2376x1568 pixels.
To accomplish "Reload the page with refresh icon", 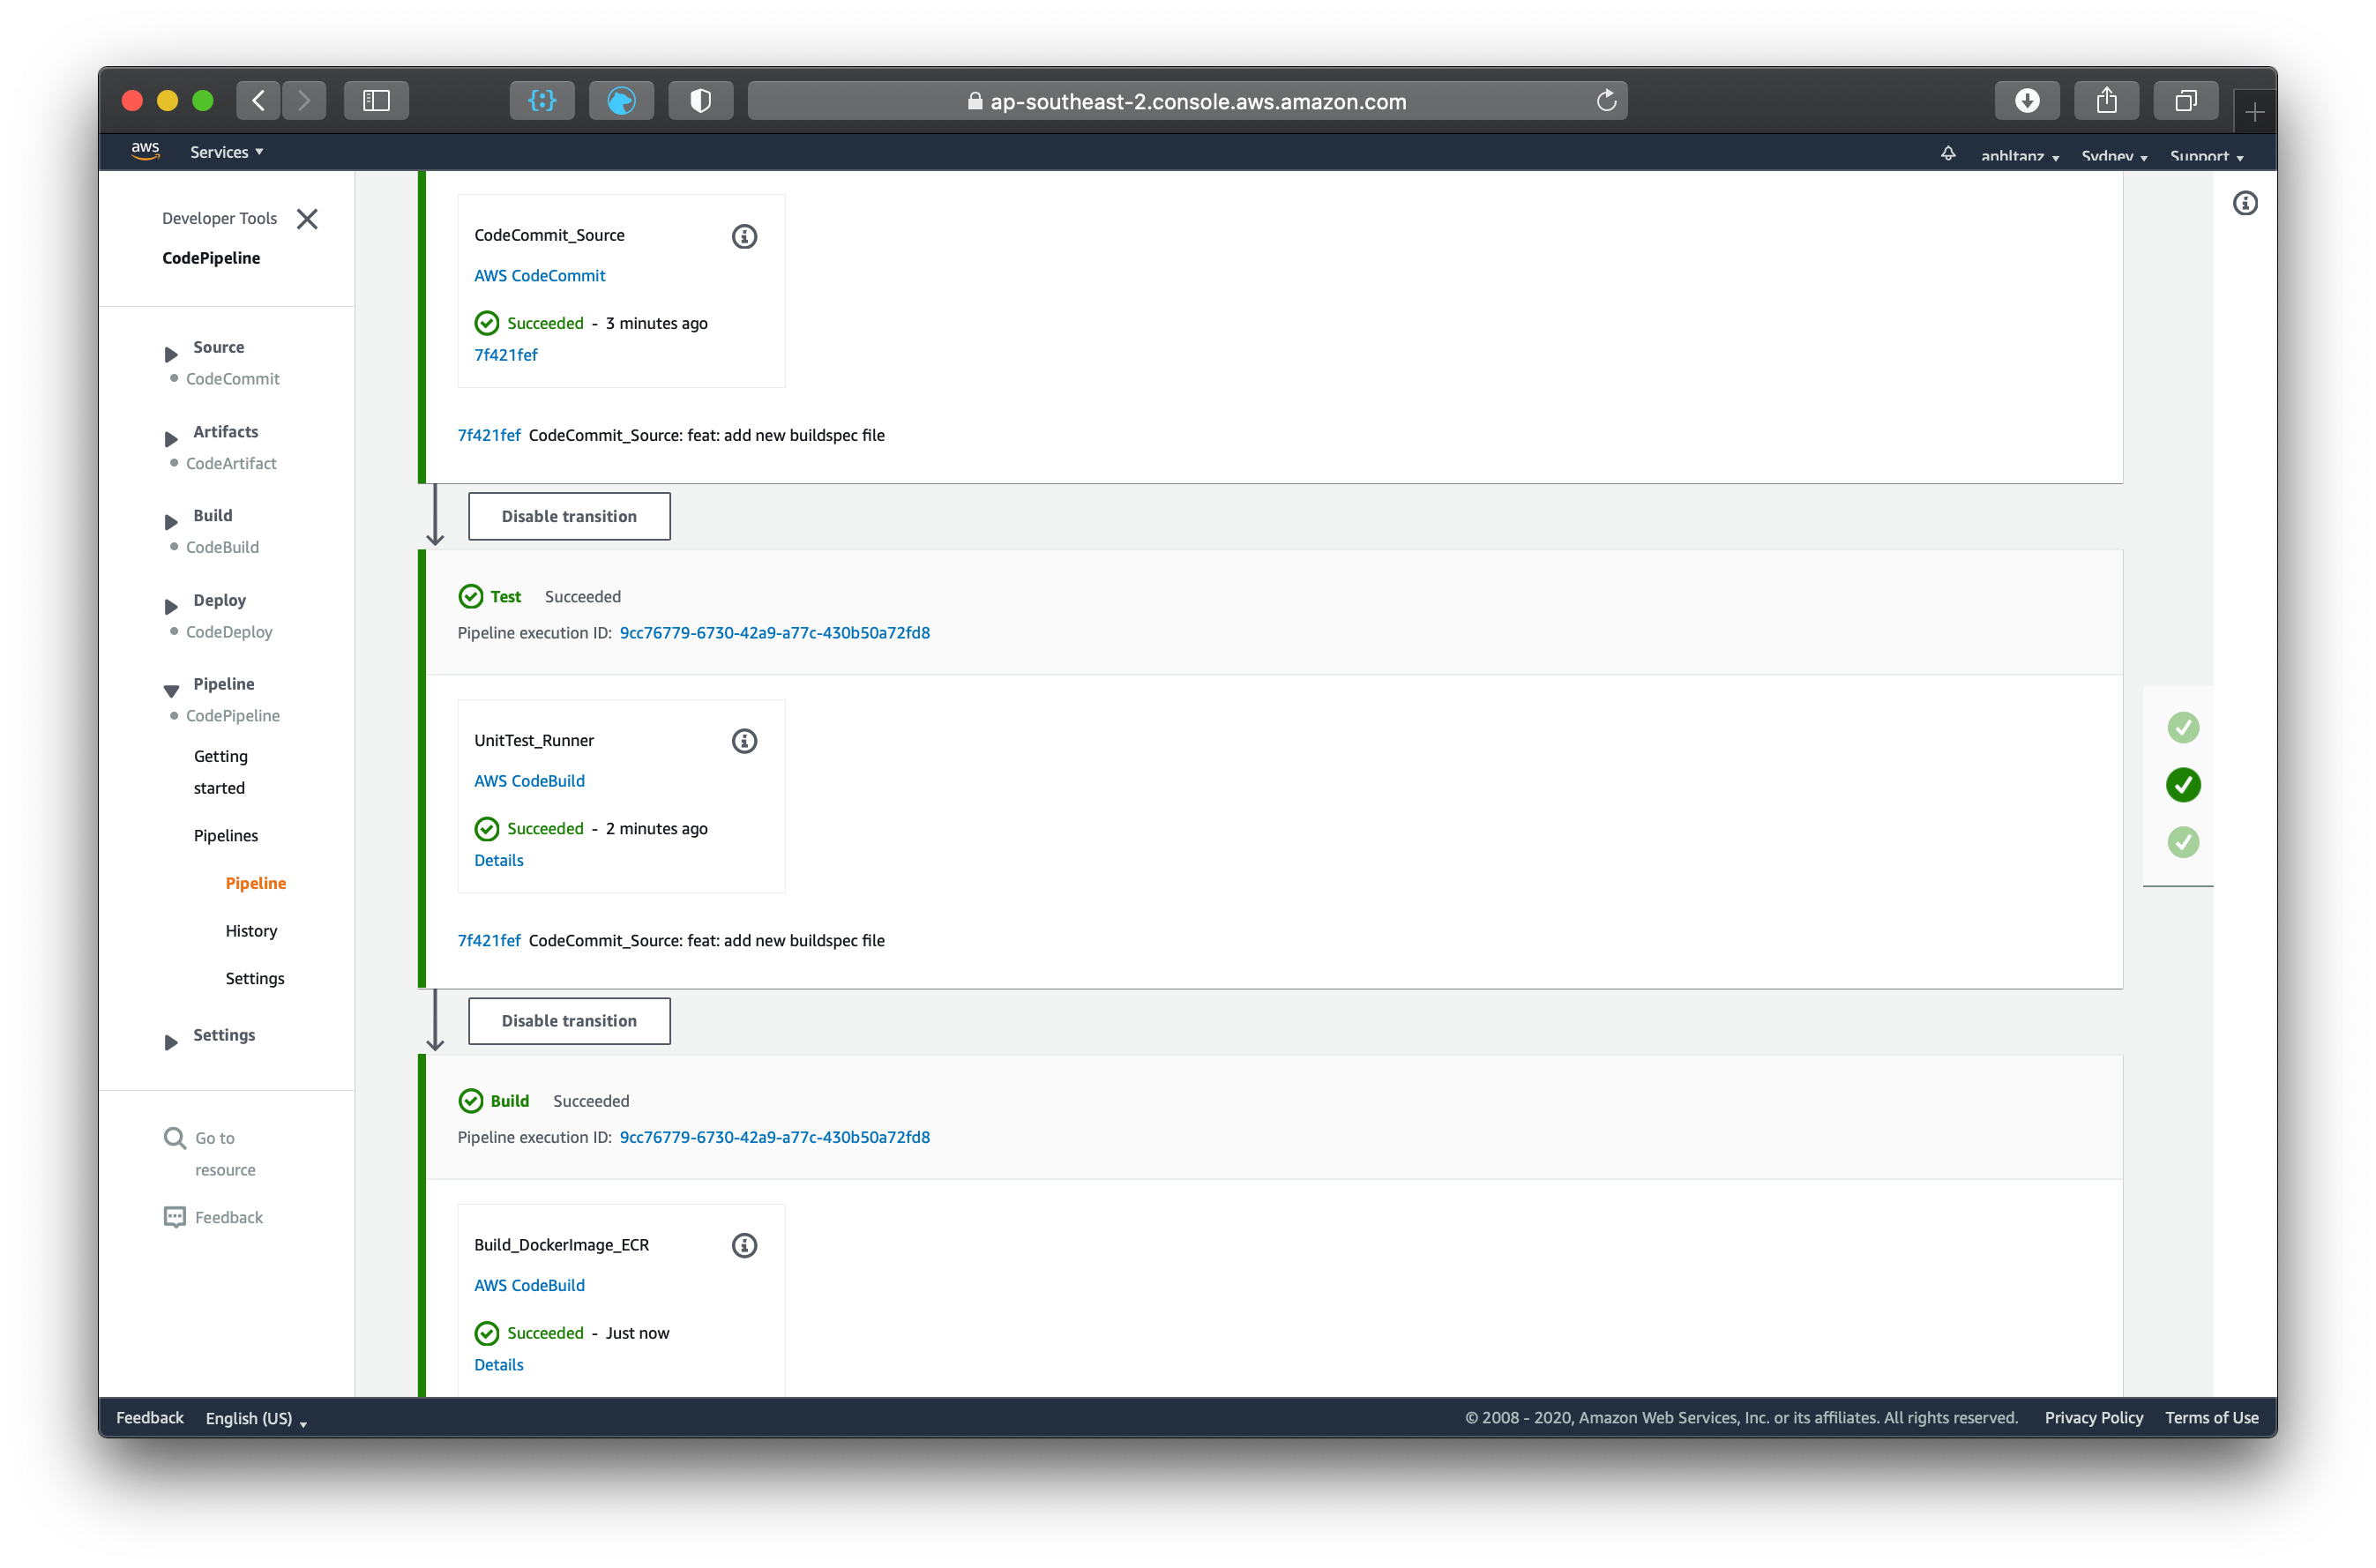I will coord(1606,101).
